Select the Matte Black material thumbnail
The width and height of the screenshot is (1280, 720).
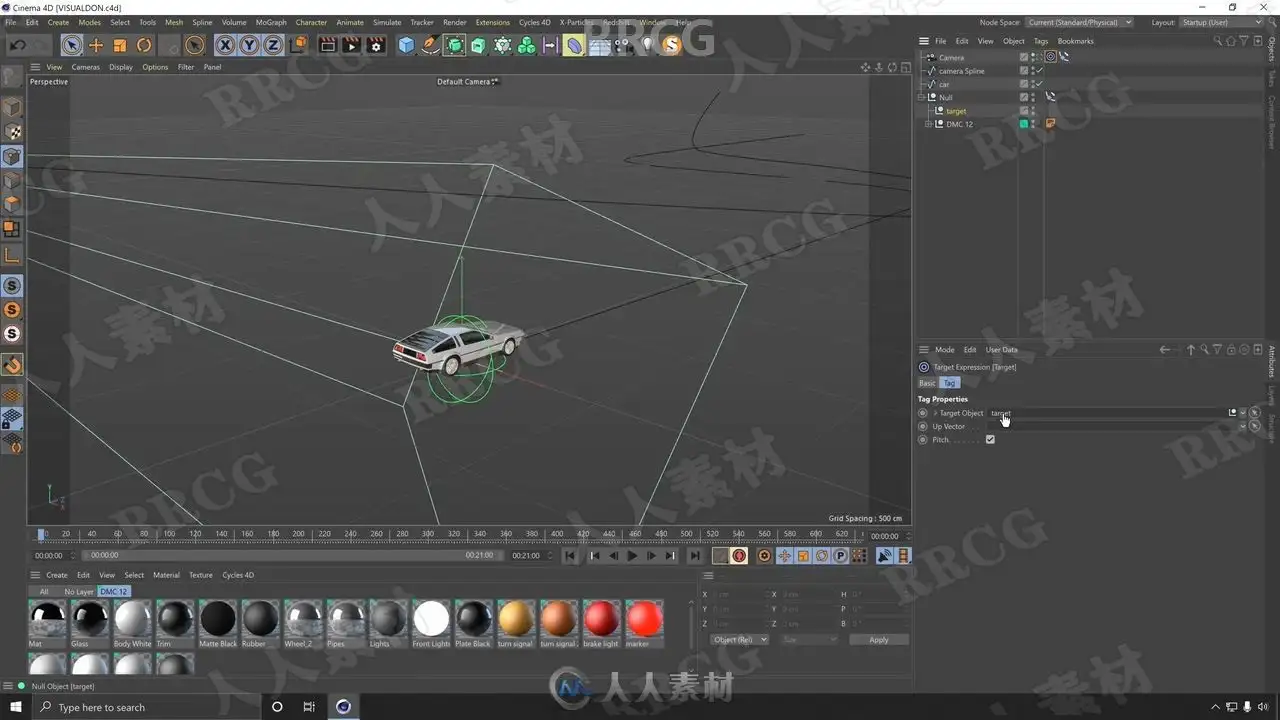[x=218, y=619]
